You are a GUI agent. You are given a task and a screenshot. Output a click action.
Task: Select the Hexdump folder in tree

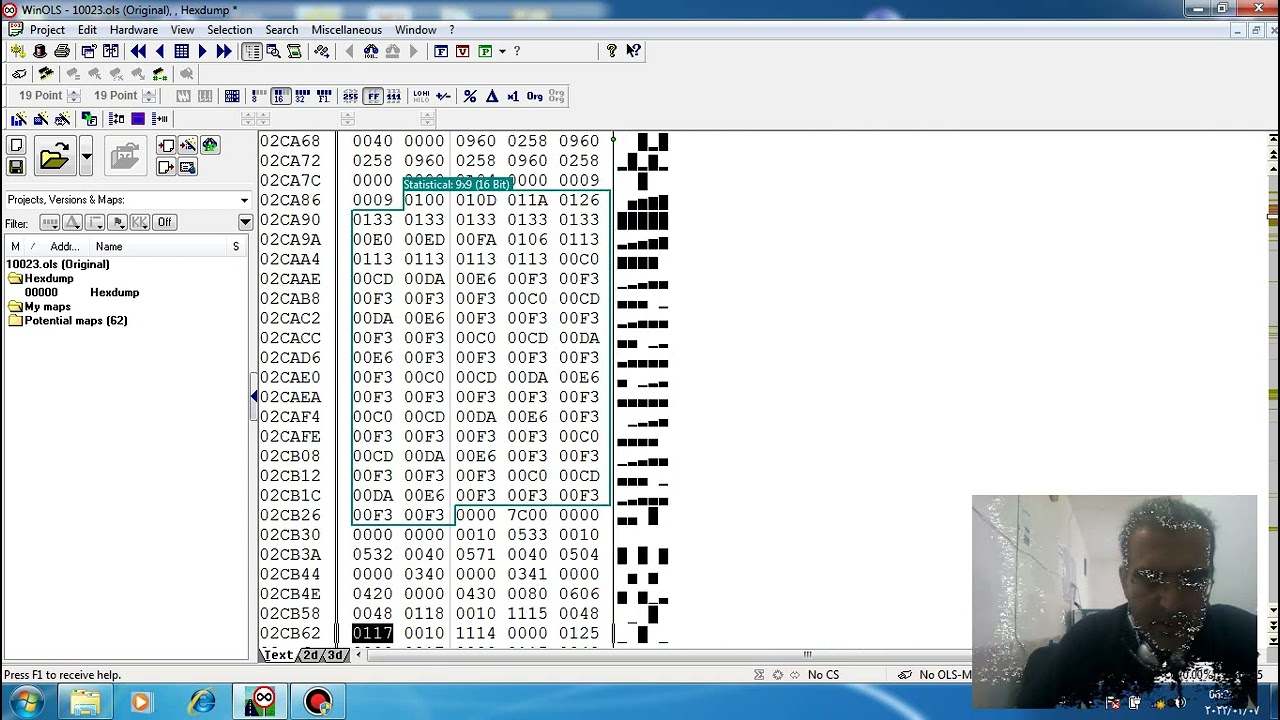point(42,278)
